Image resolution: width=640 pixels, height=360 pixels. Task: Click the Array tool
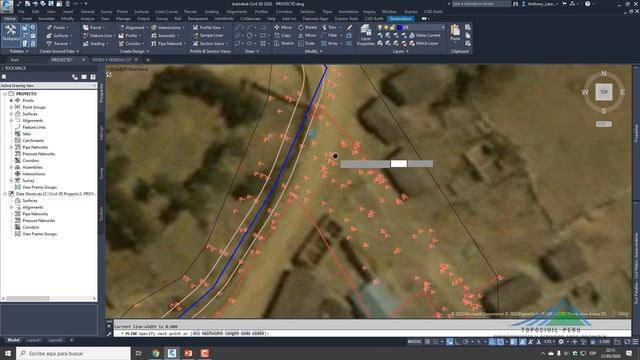pyautogui.click(x=330, y=43)
